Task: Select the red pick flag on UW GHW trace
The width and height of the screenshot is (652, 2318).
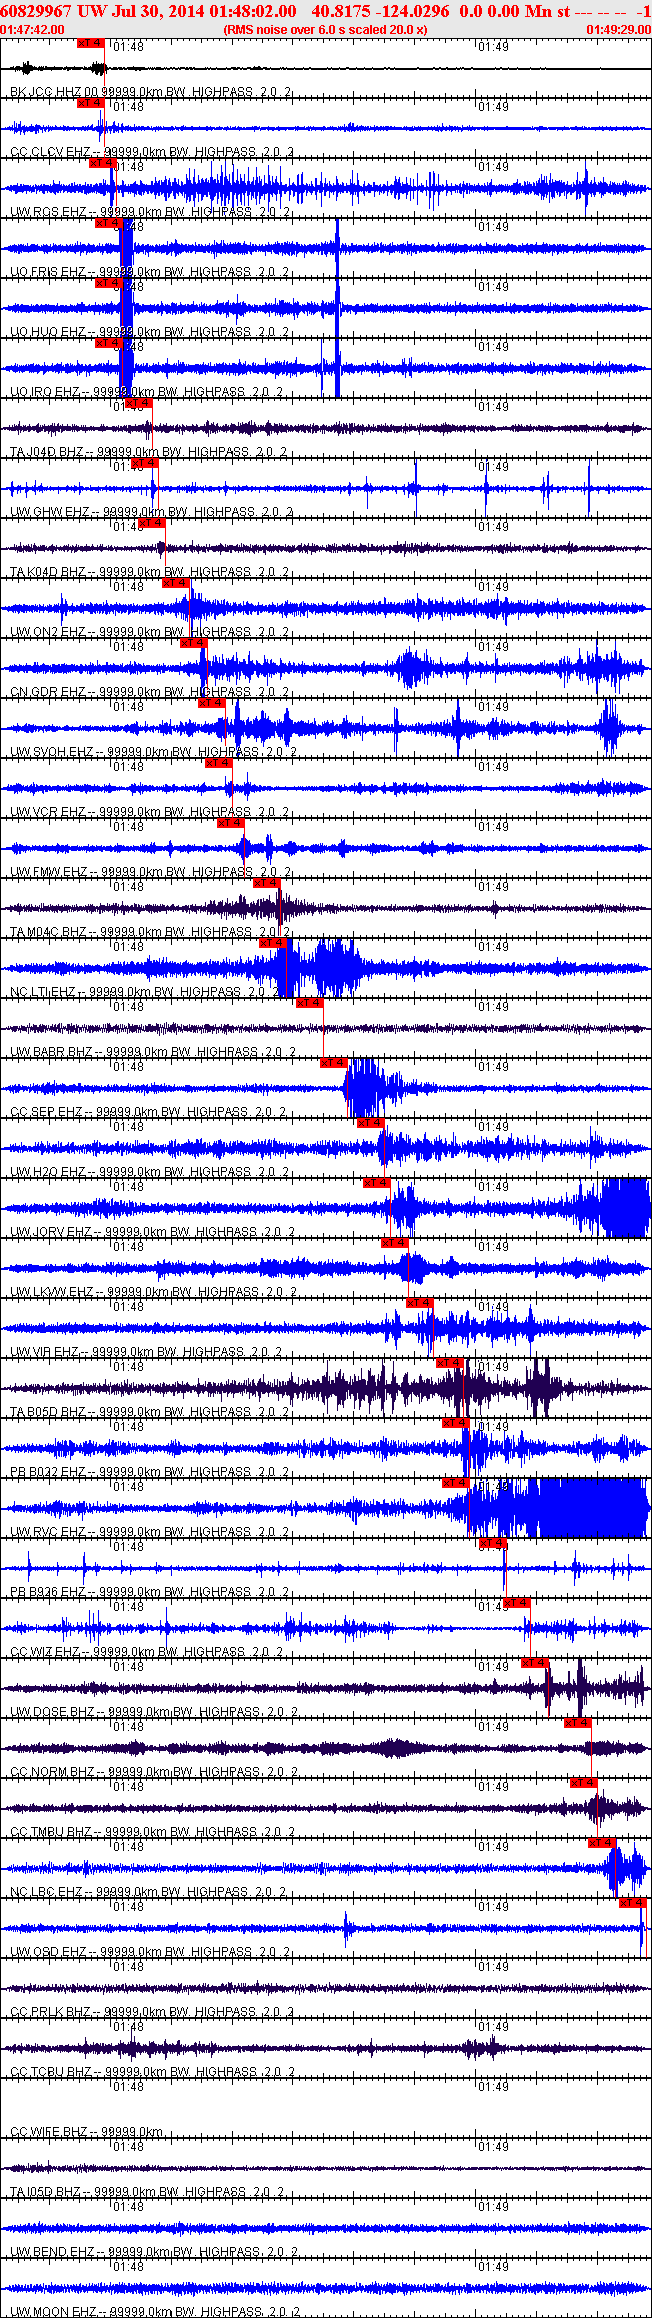Action: 144,463
